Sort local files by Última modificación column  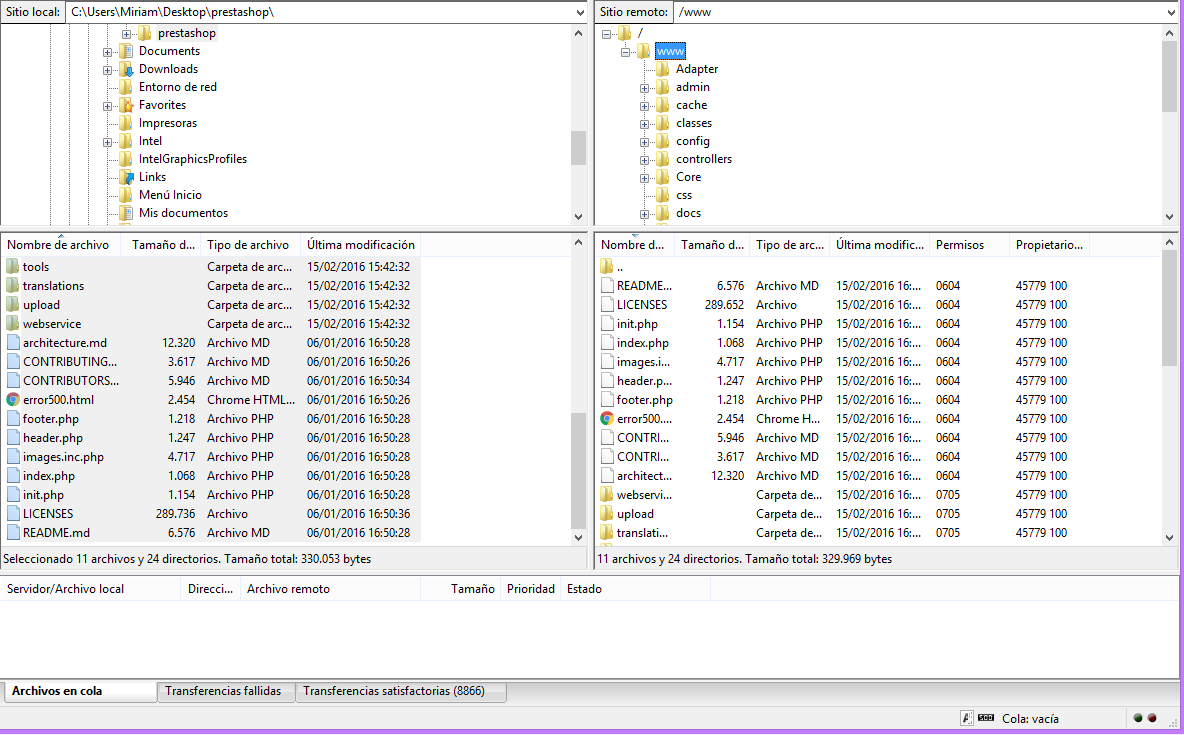[x=361, y=245]
